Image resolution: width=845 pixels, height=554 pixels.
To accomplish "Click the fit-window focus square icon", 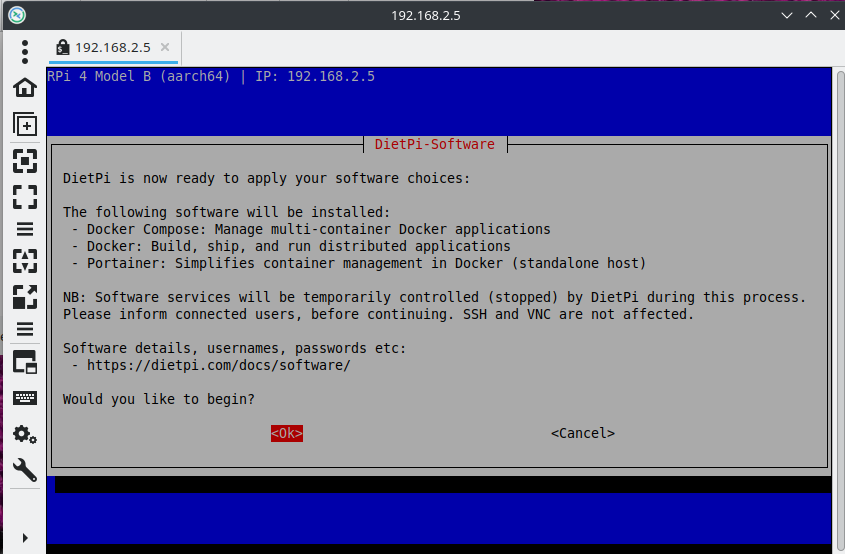I will tap(25, 161).
